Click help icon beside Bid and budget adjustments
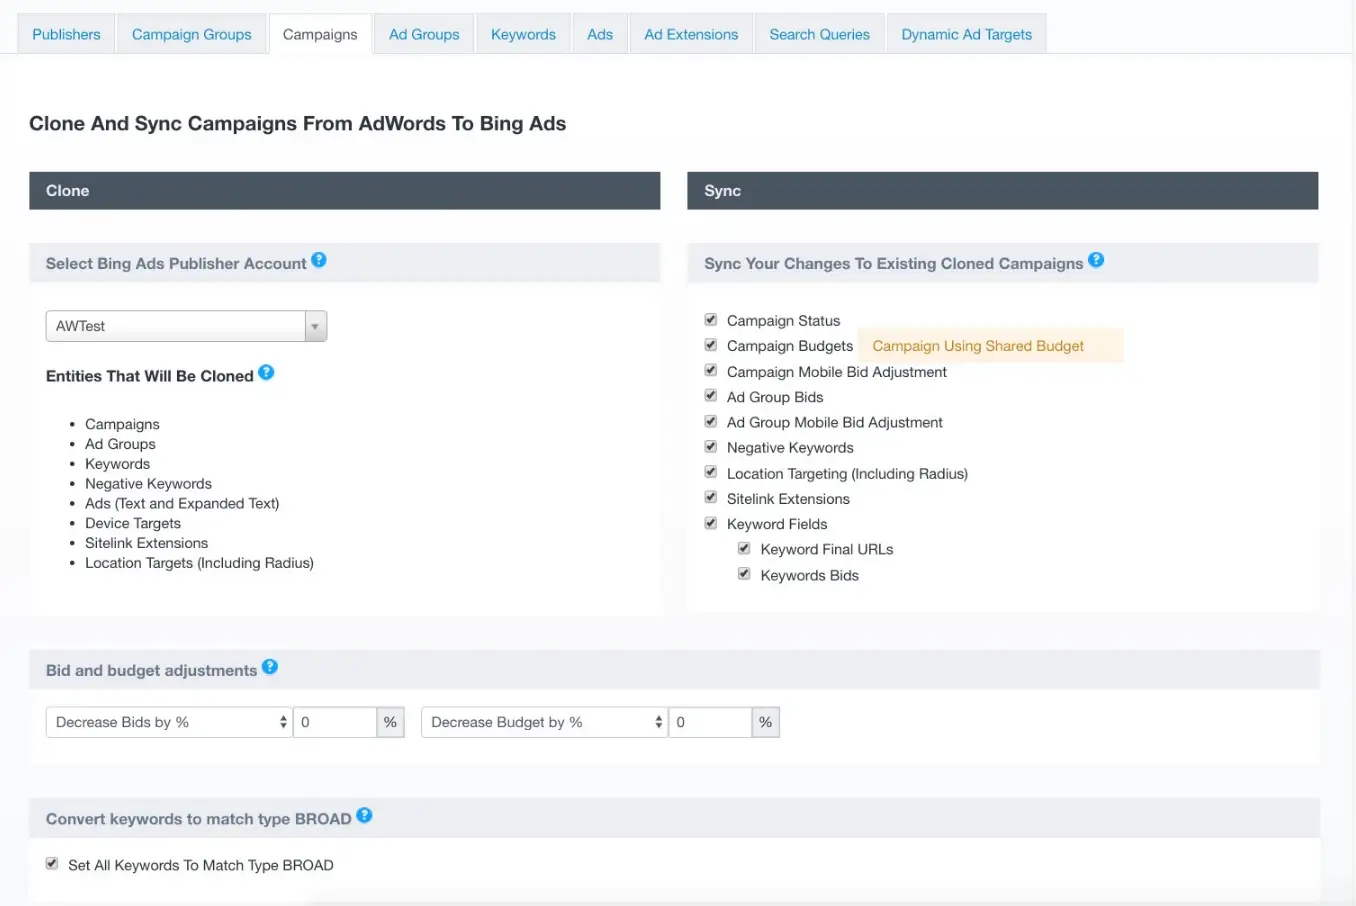1356x906 pixels. click(270, 667)
